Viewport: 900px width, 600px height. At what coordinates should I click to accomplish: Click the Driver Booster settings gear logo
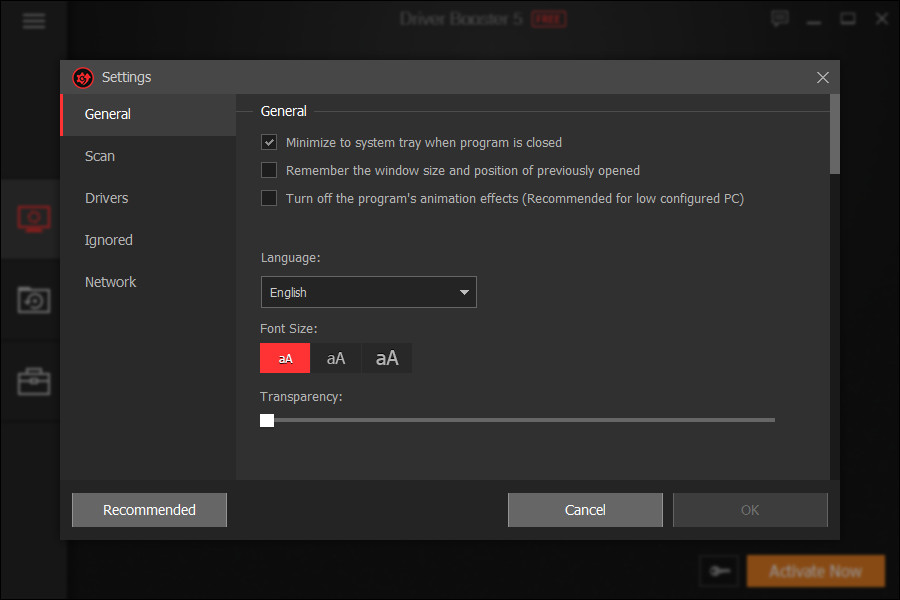click(x=84, y=77)
